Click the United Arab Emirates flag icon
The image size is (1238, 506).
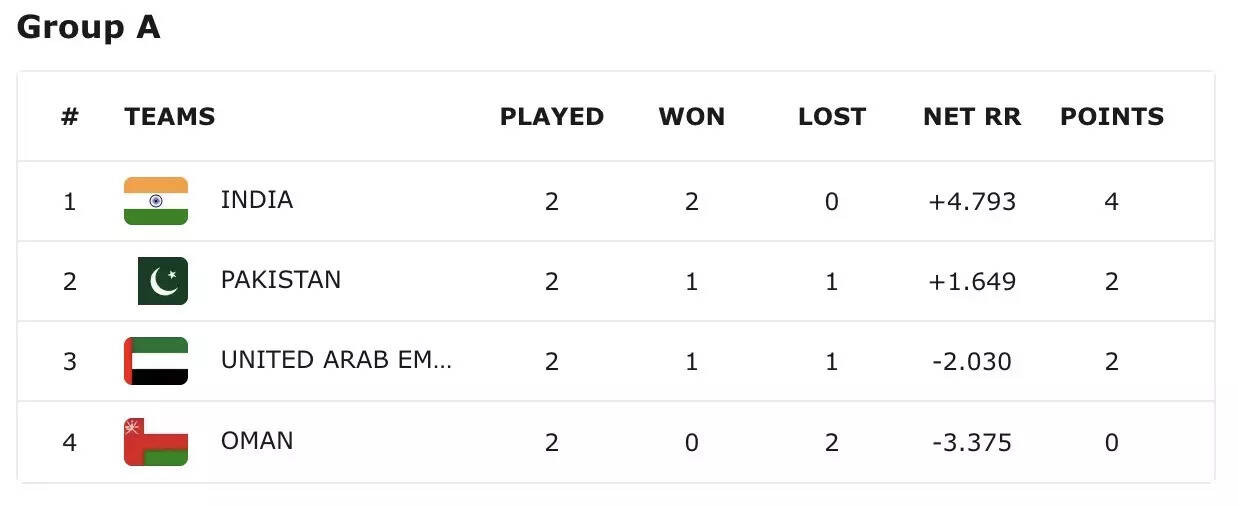156,361
